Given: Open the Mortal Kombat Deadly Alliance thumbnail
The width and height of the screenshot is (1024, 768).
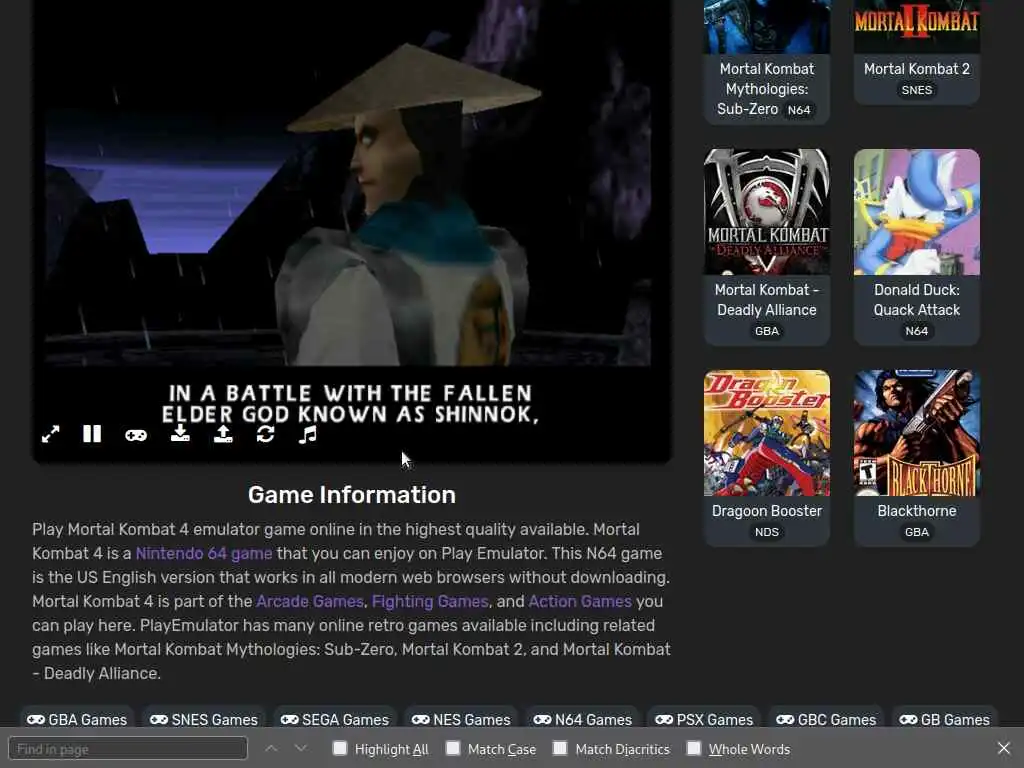Looking at the screenshot, I should pyautogui.click(x=767, y=212).
